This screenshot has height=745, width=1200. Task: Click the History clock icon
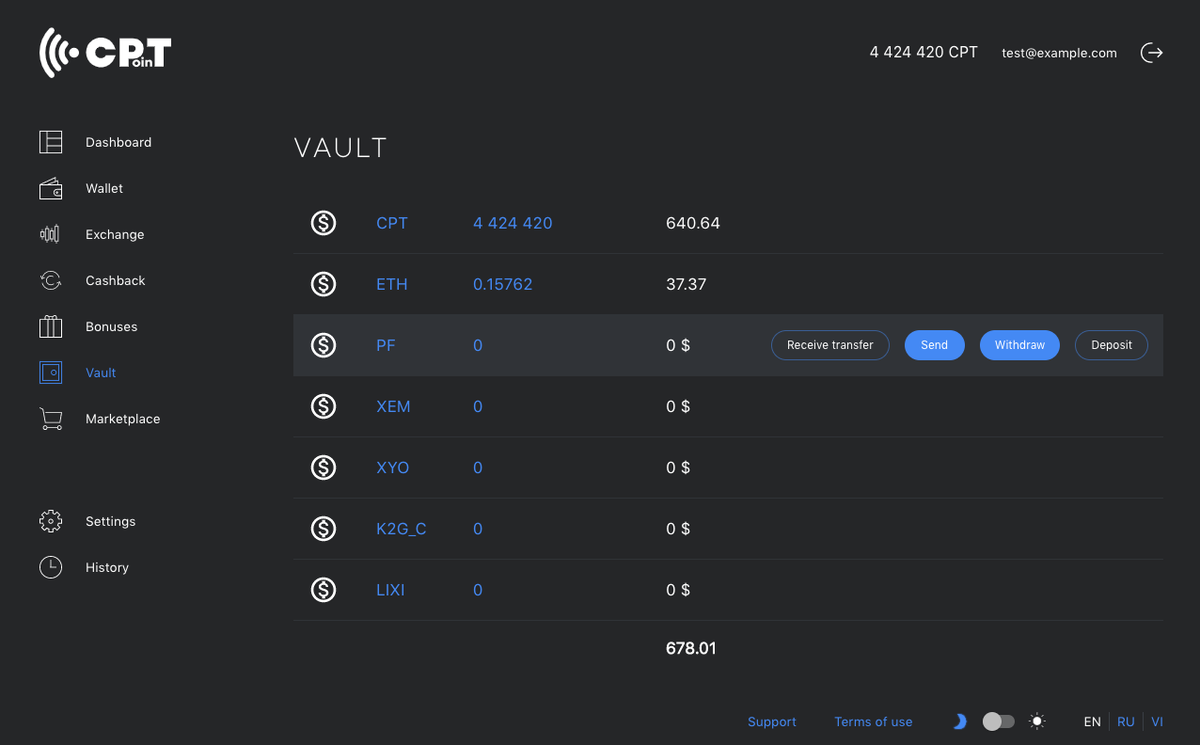click(51, 567)
